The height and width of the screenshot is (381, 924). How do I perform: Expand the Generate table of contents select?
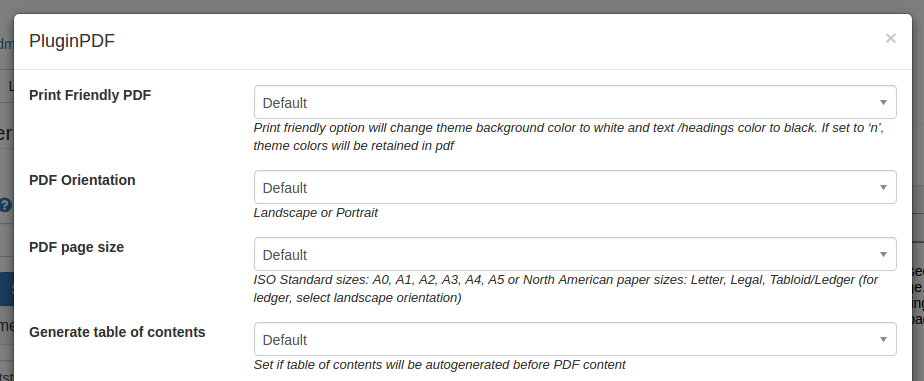pos(575,339)
